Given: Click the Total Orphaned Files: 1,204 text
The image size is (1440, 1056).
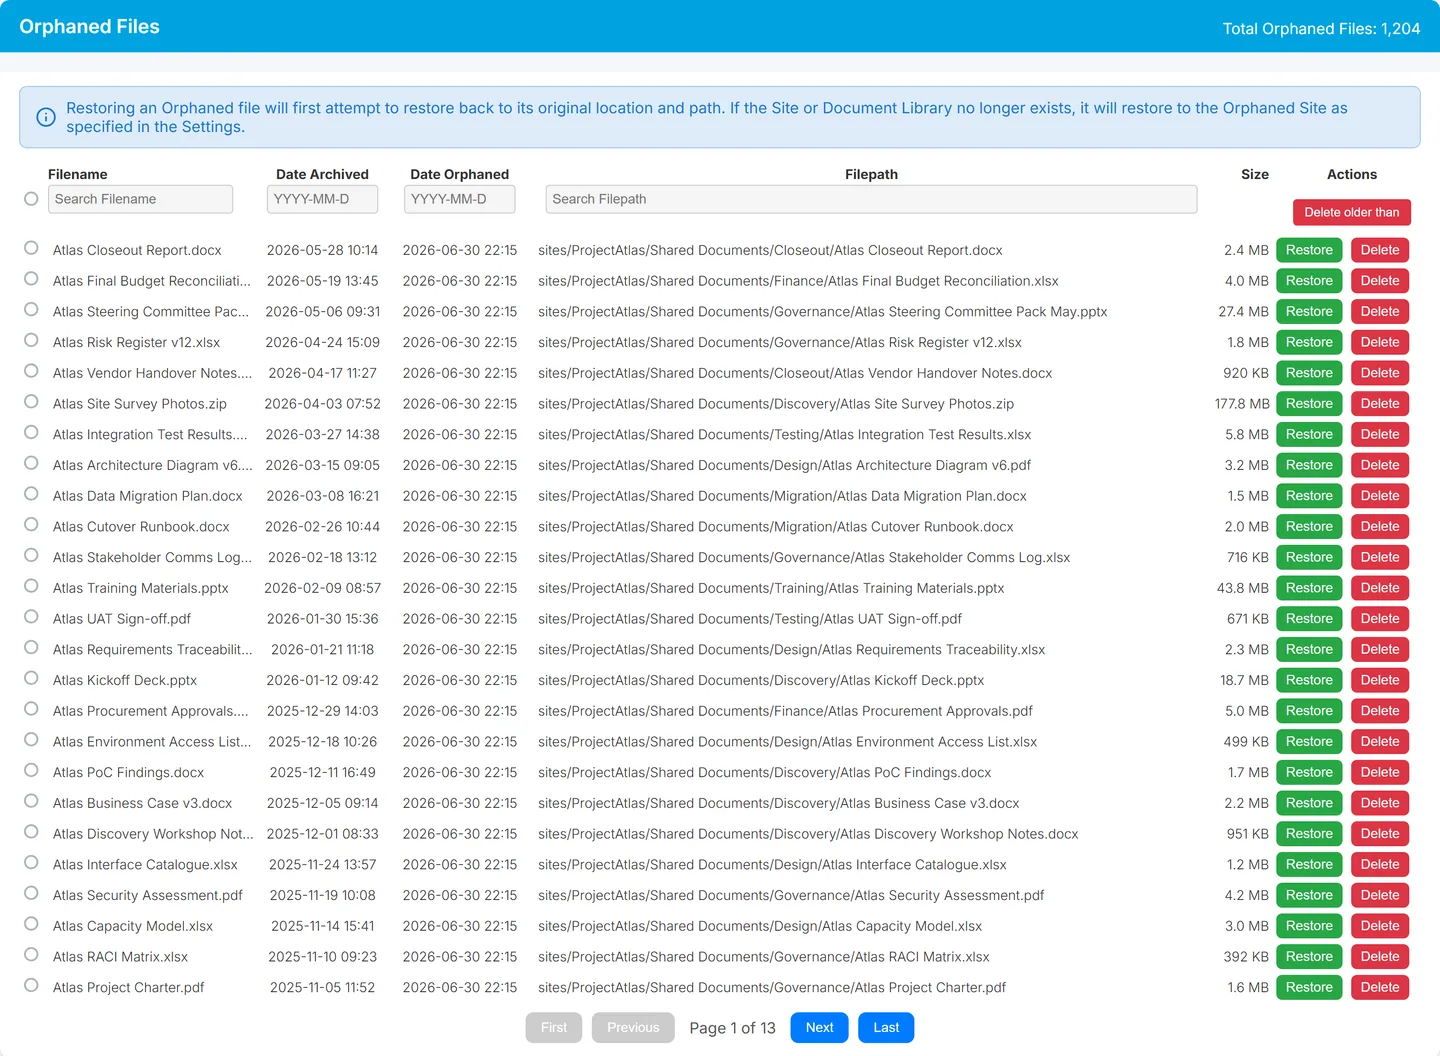Looking at the screenshot, I should [x=1321, y=28].
